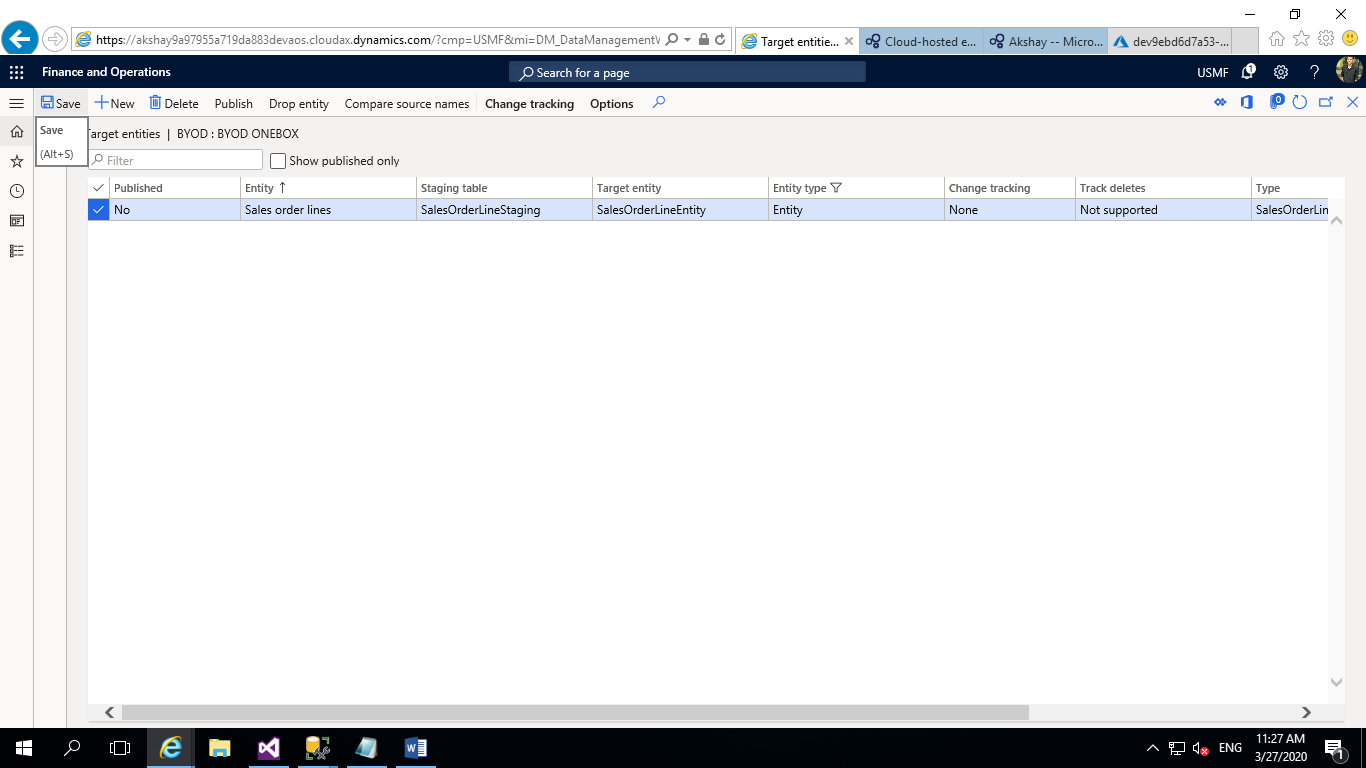Screen dimensions: 1366x768
Task: Click Save in action pane
Action: [60, 103]
